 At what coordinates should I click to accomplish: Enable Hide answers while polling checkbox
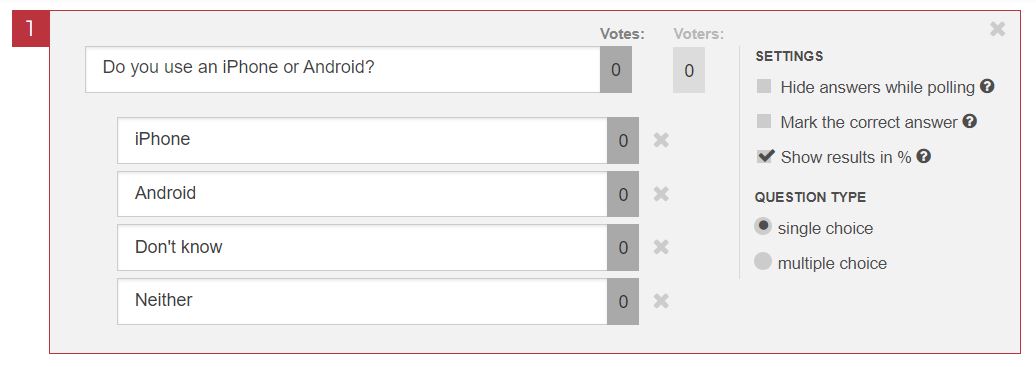764,86
